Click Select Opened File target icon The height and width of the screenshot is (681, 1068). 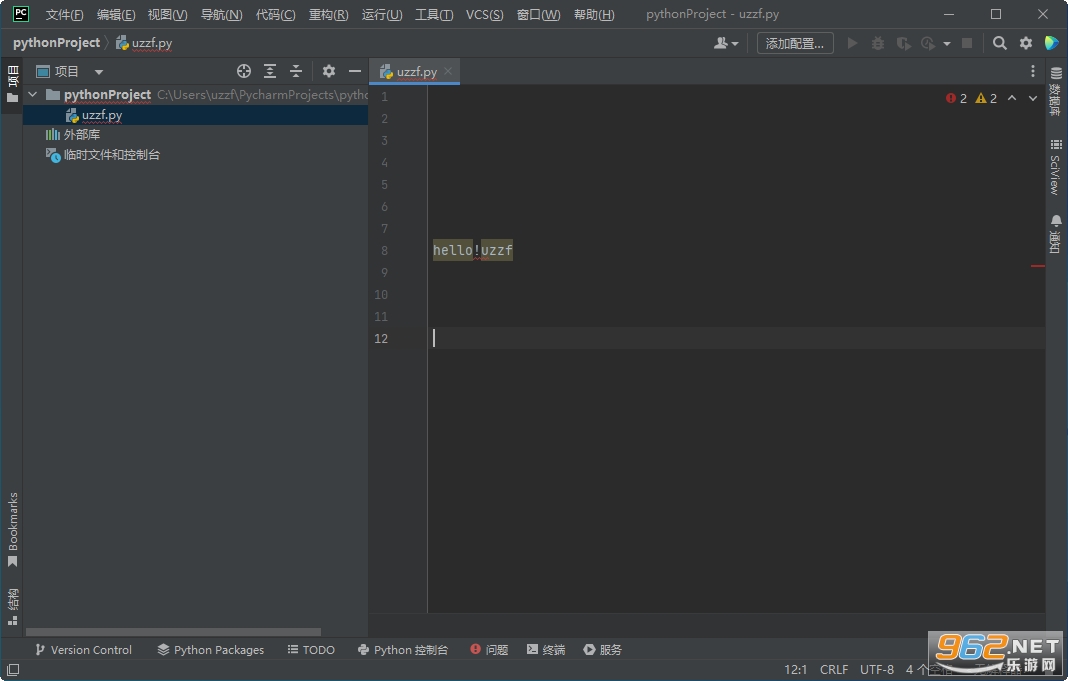244,71
